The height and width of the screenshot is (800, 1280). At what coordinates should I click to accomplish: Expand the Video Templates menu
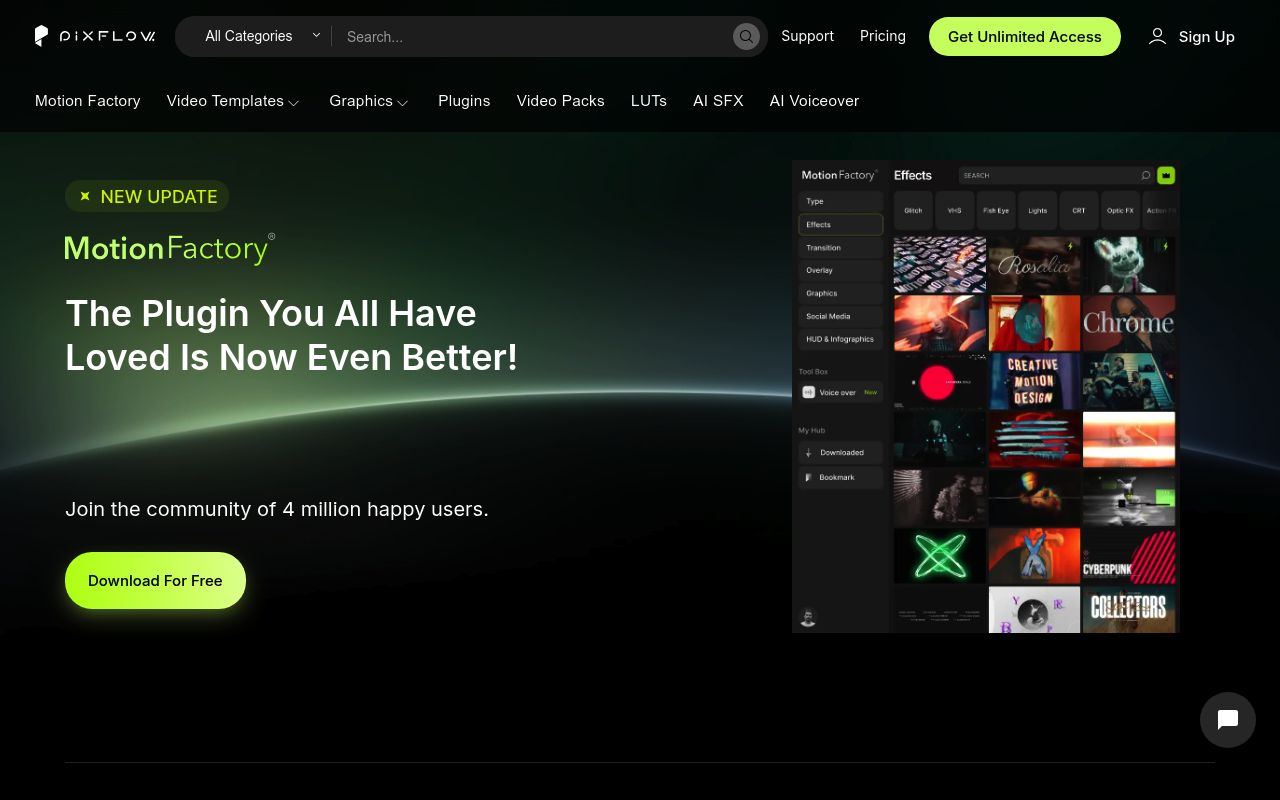233,101
